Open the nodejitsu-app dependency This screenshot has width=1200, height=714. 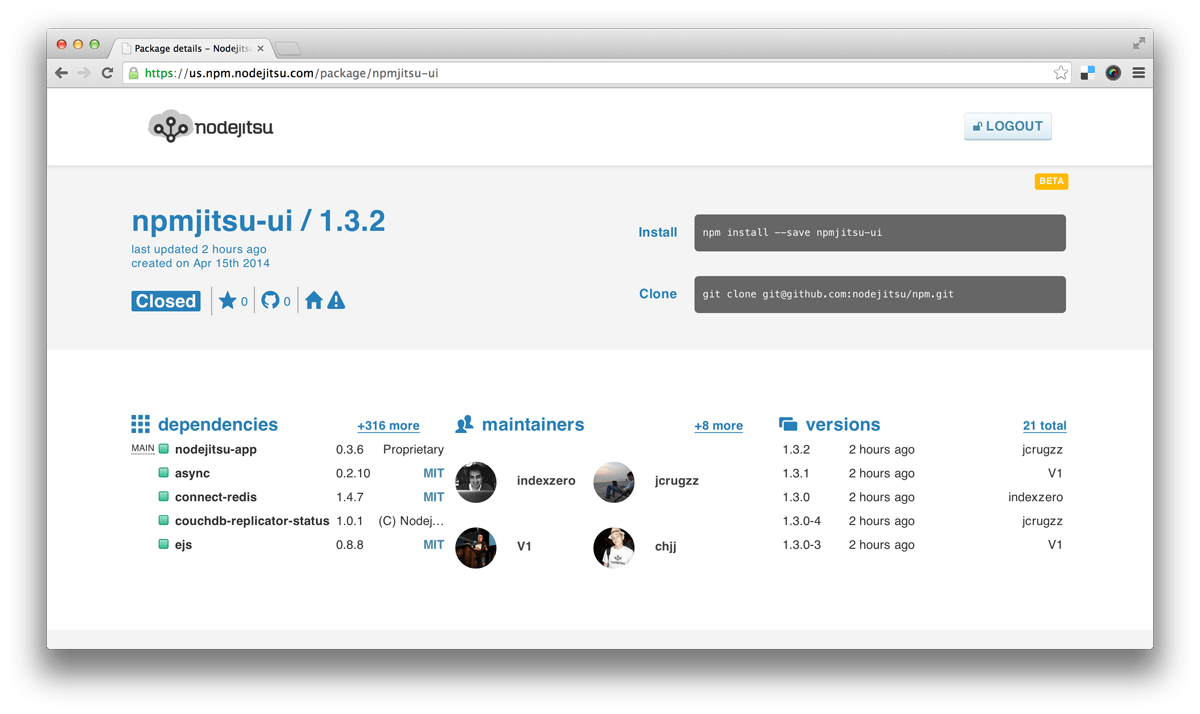216,450
